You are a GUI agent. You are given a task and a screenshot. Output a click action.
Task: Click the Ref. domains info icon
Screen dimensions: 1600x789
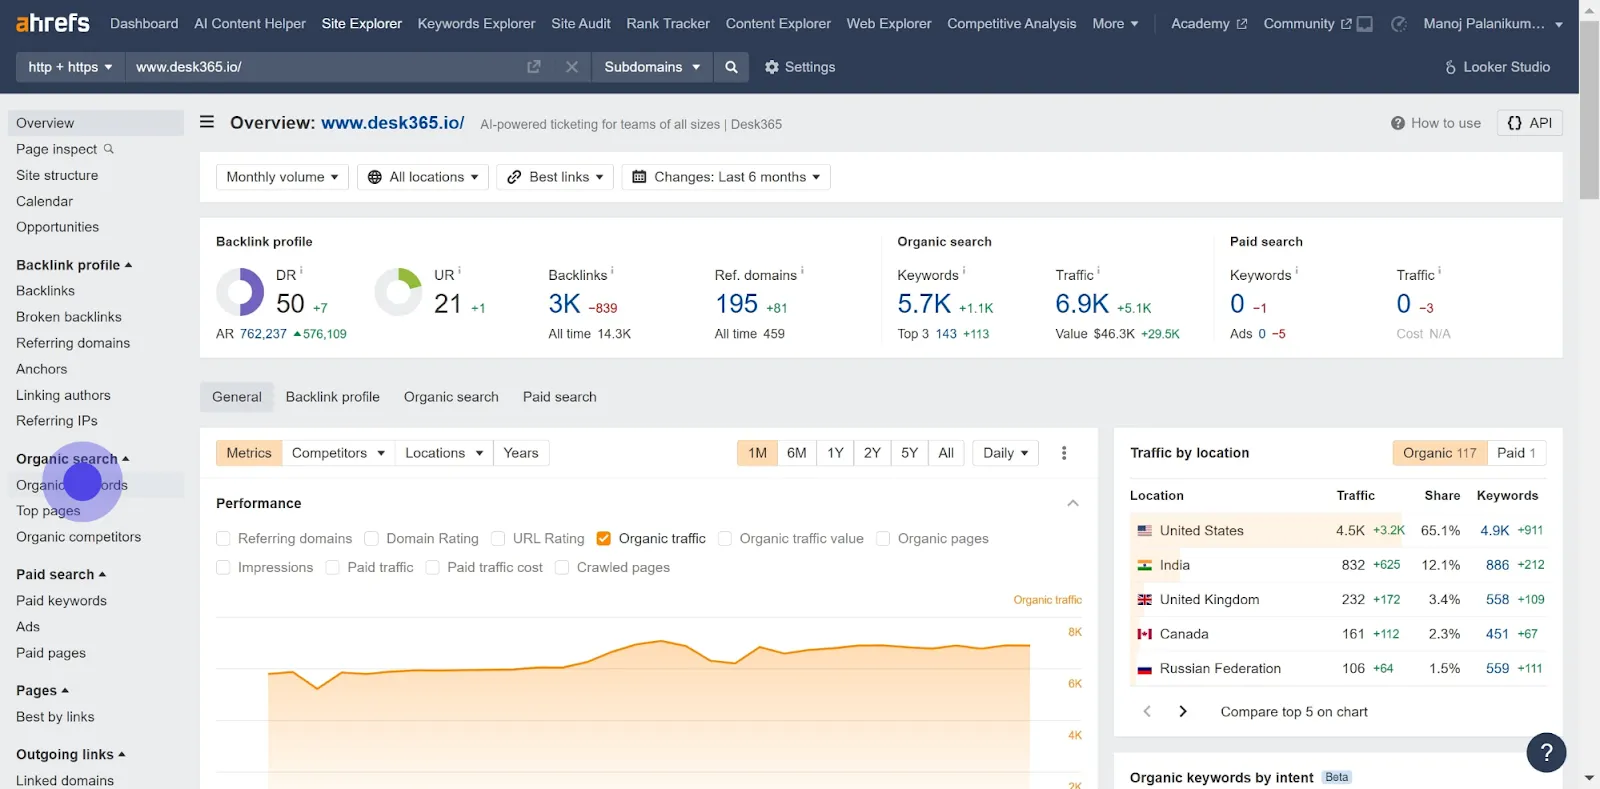pyautogui.click(x=802, y=270)
